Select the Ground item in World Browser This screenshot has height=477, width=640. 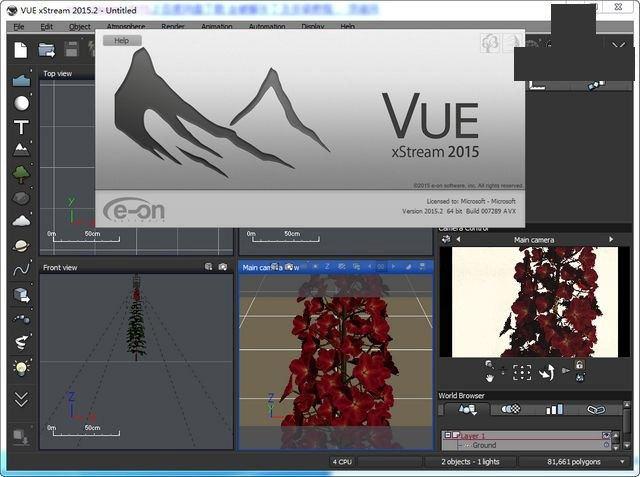pyautogui.click(x=484, y=445)
